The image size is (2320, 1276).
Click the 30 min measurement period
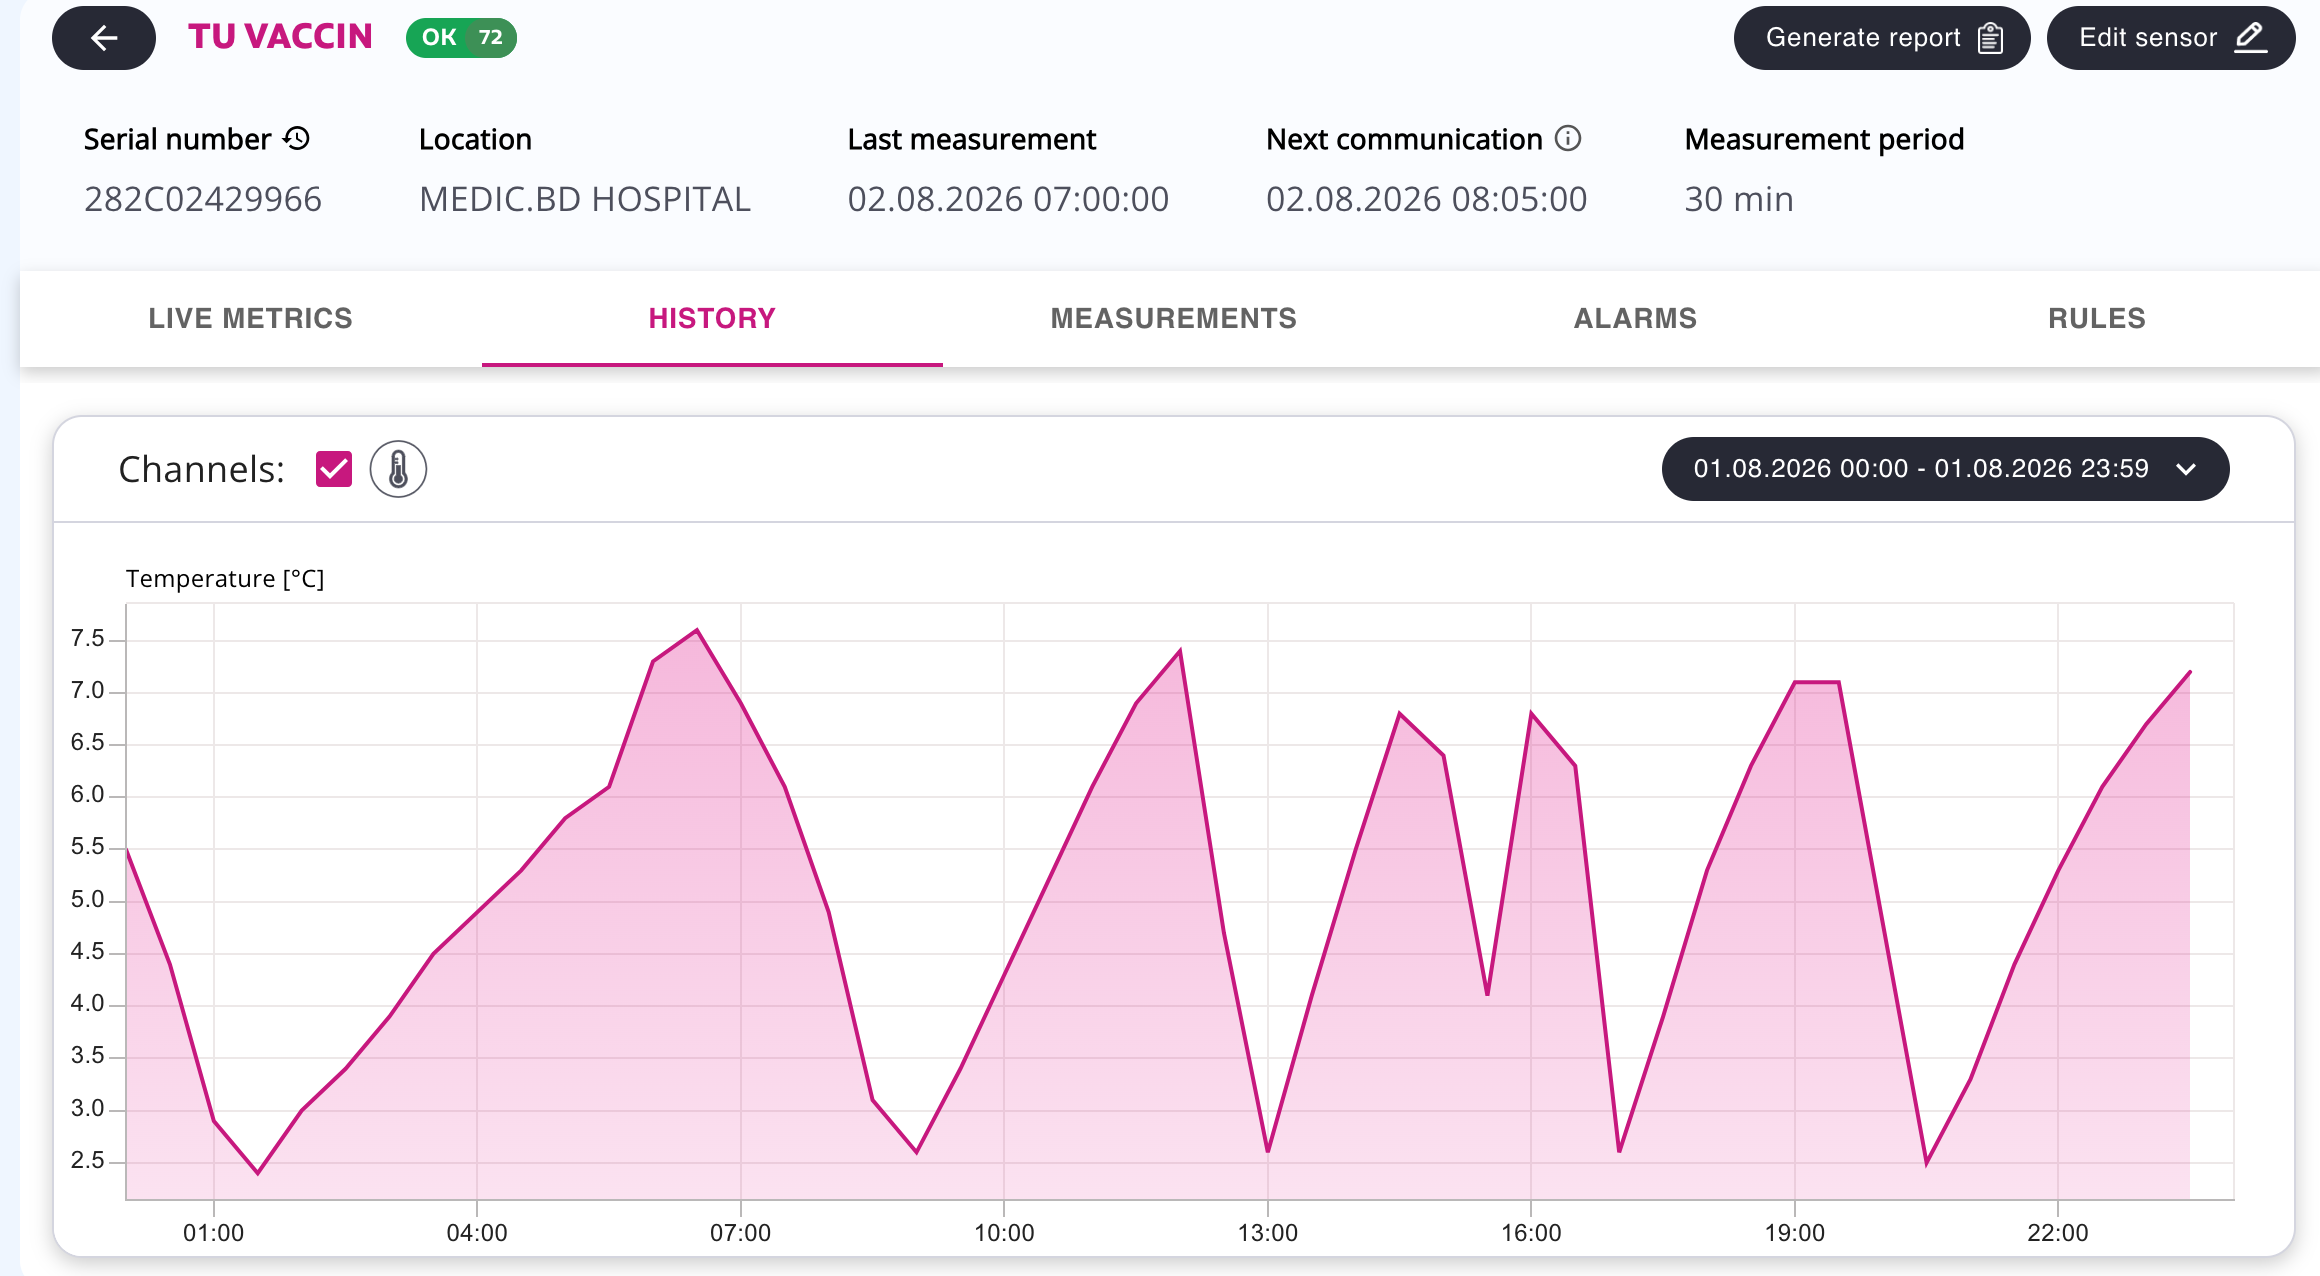(1739, 199)
